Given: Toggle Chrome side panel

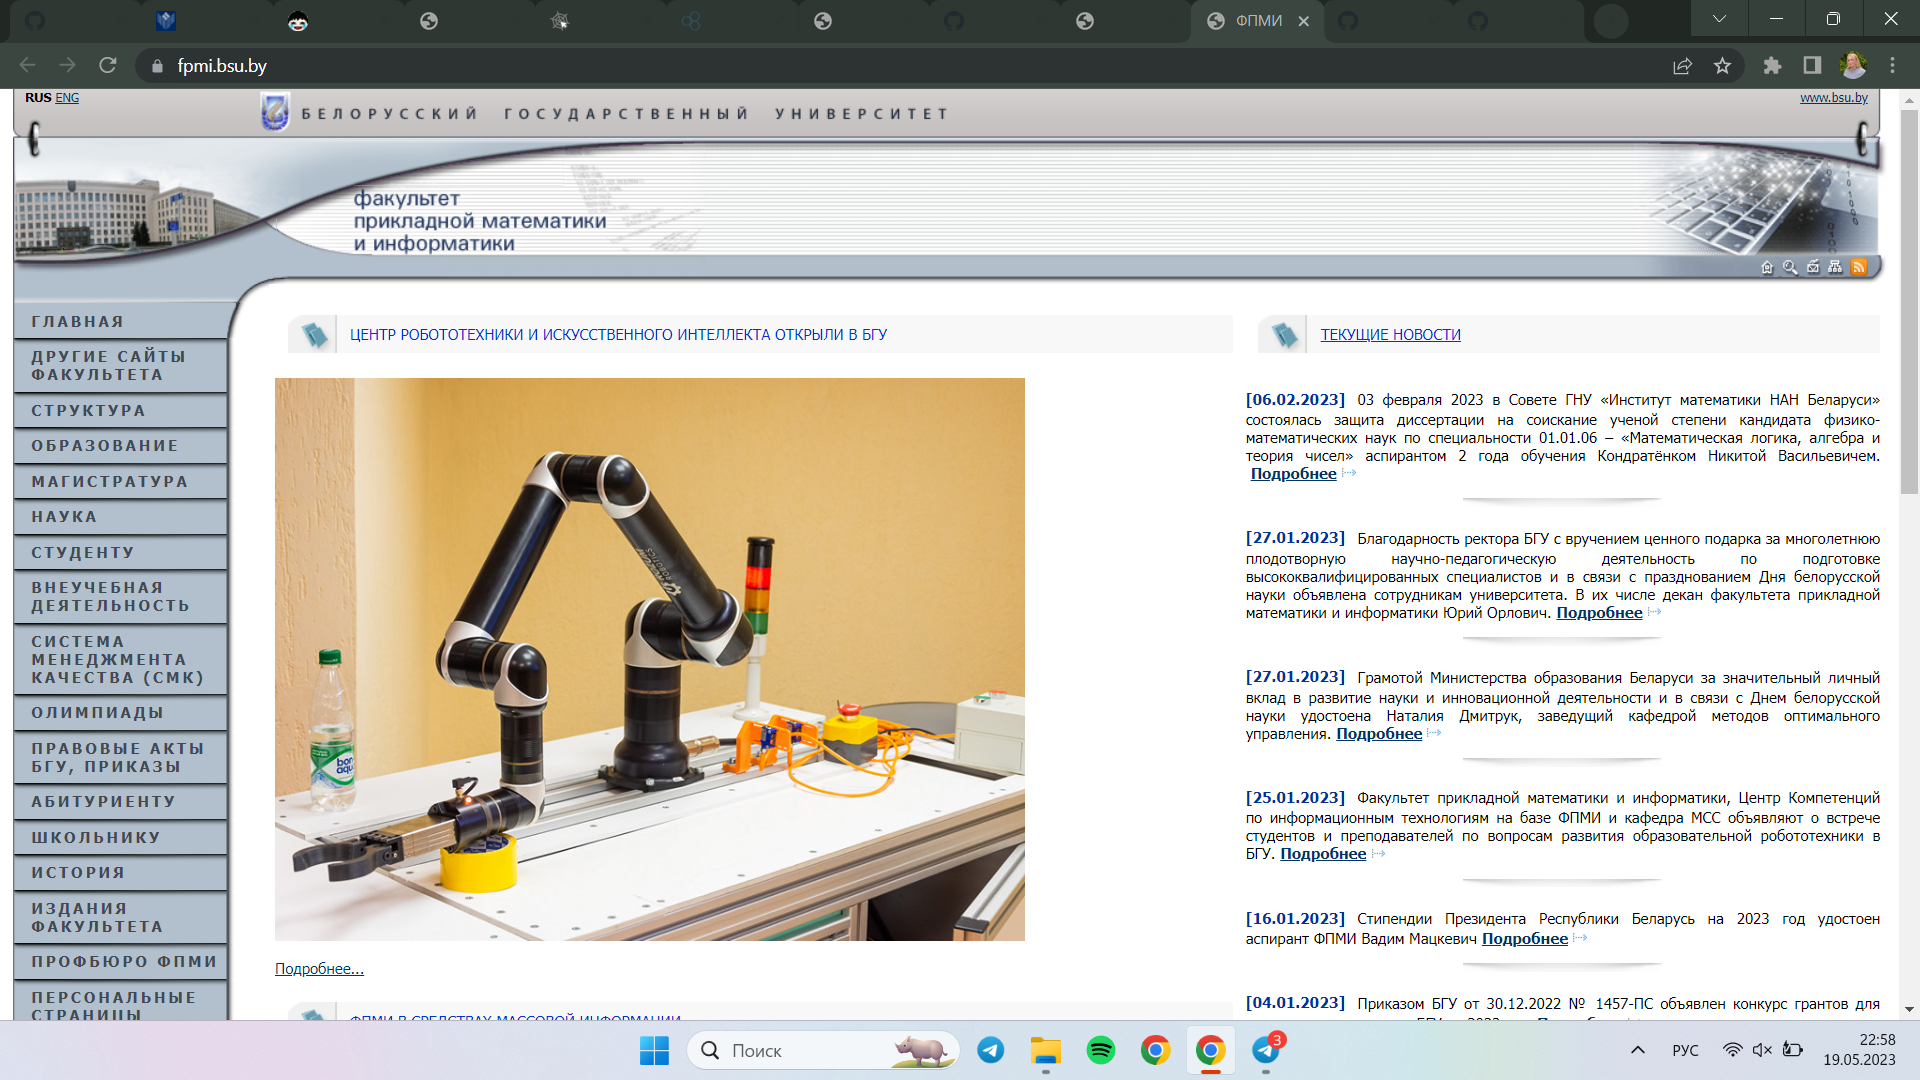Looking at the screenshot, I should pos(1812,66).
